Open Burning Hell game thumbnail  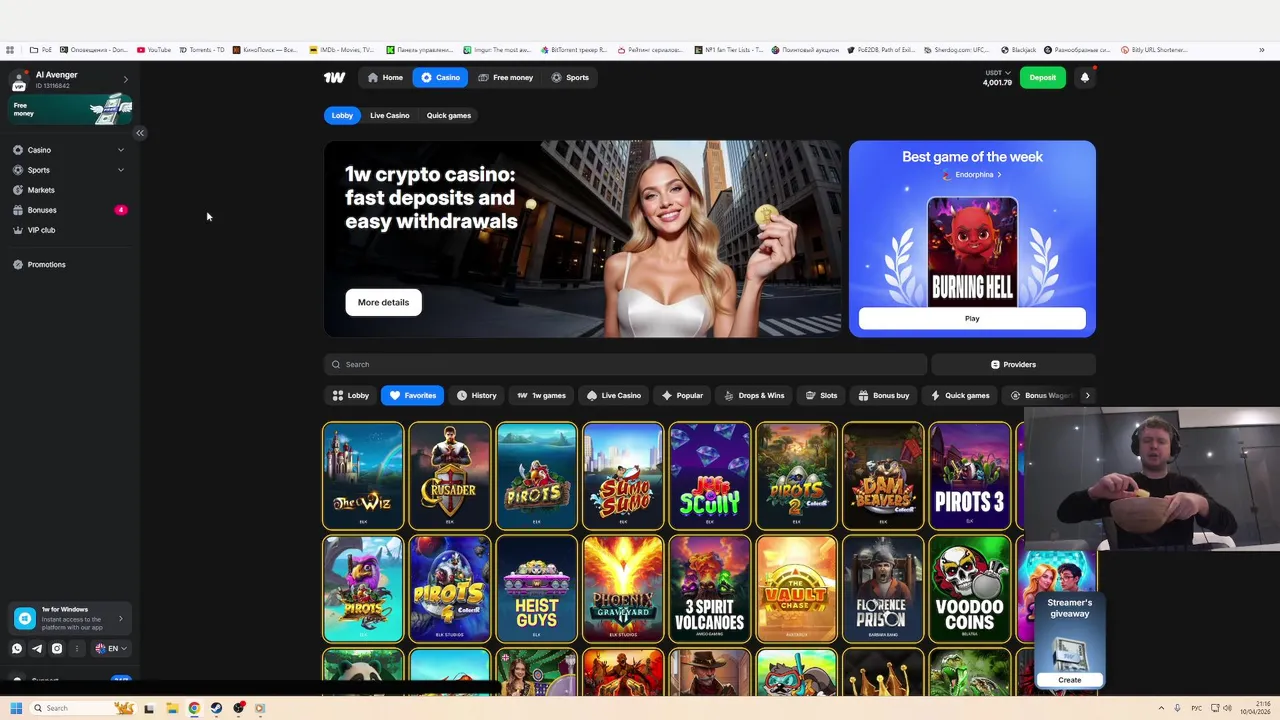click(x=972, y=251)
